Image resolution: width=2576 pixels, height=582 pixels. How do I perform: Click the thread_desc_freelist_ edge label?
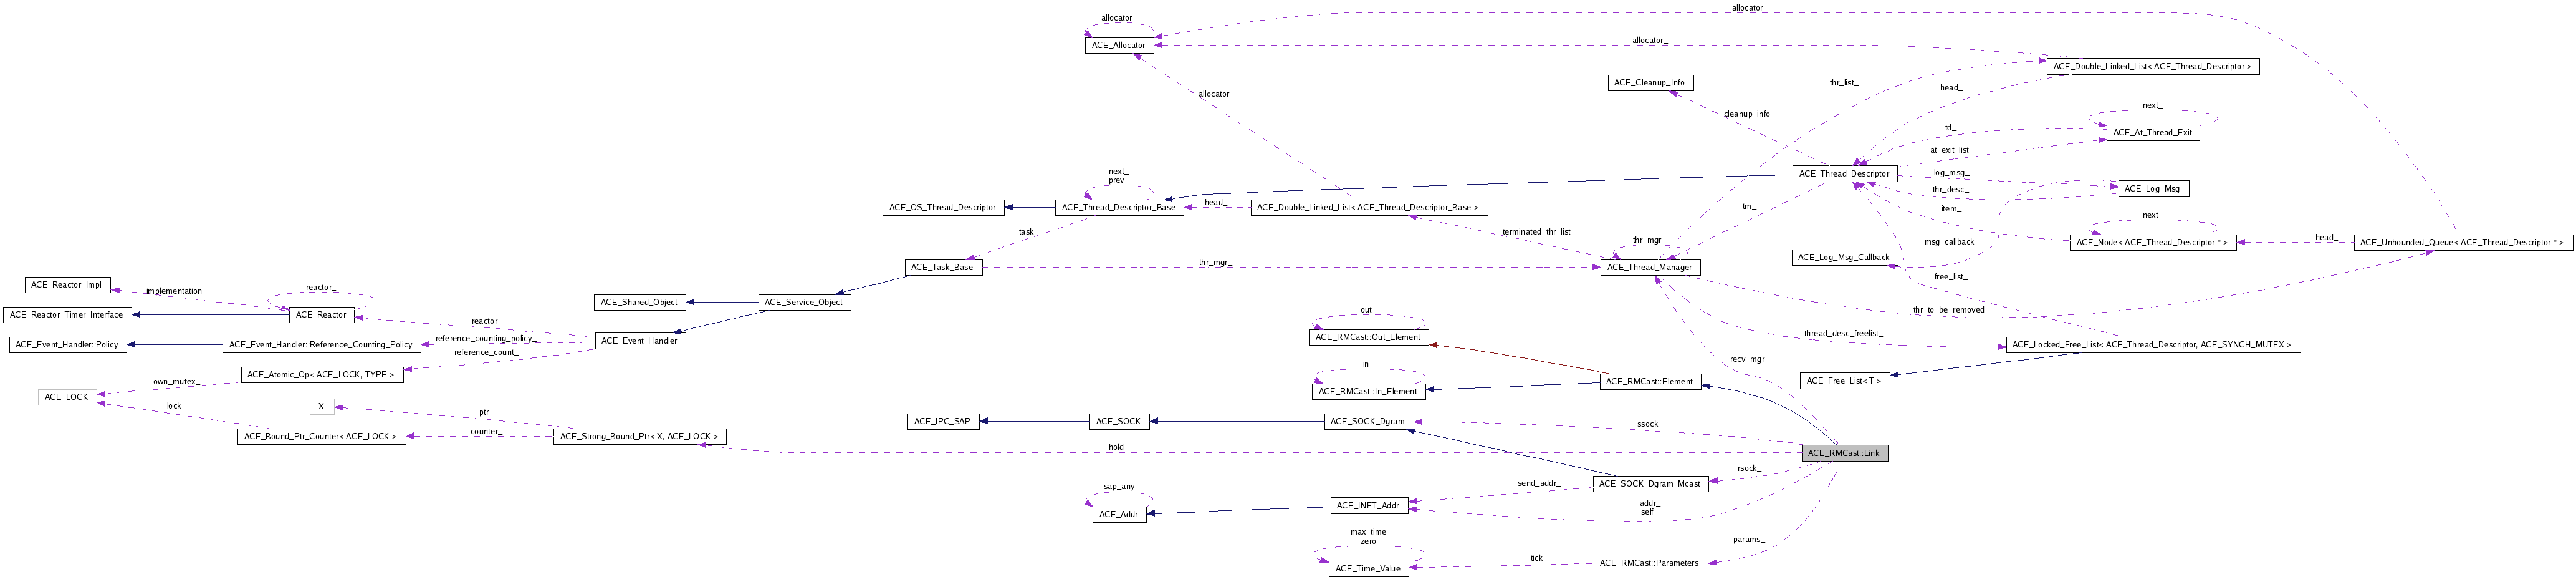[x=1843, y=333]
